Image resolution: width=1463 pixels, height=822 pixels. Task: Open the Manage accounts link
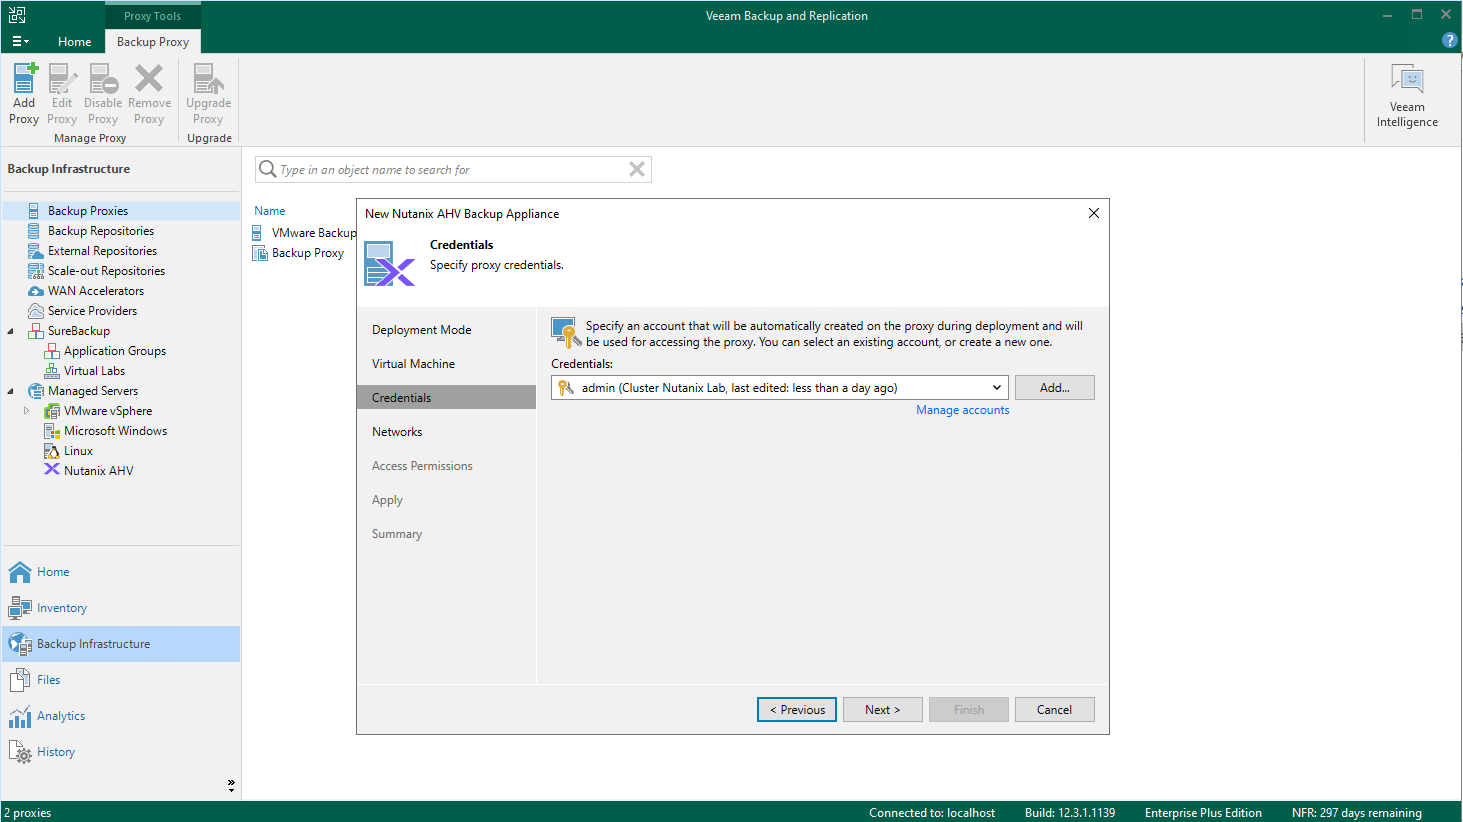(962, 410)
